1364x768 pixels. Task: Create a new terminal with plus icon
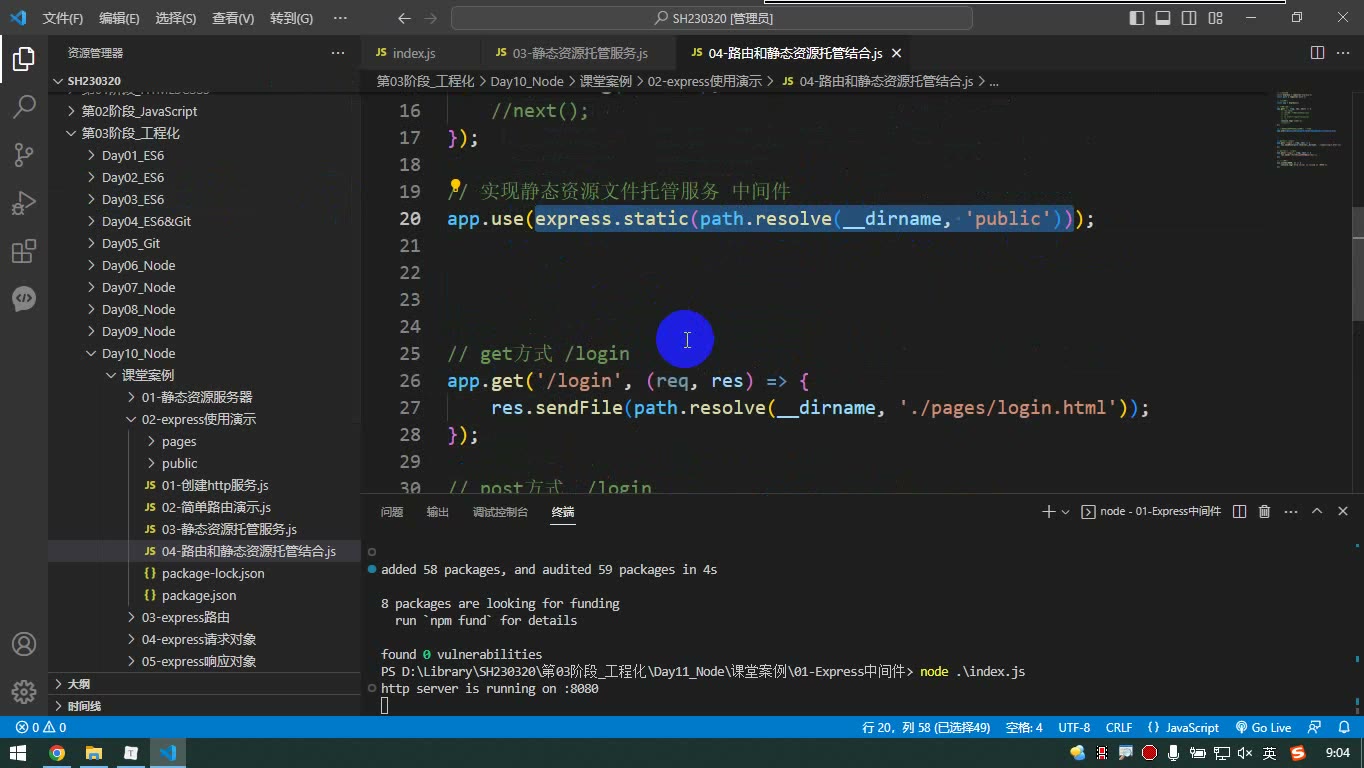point(1048,511)
